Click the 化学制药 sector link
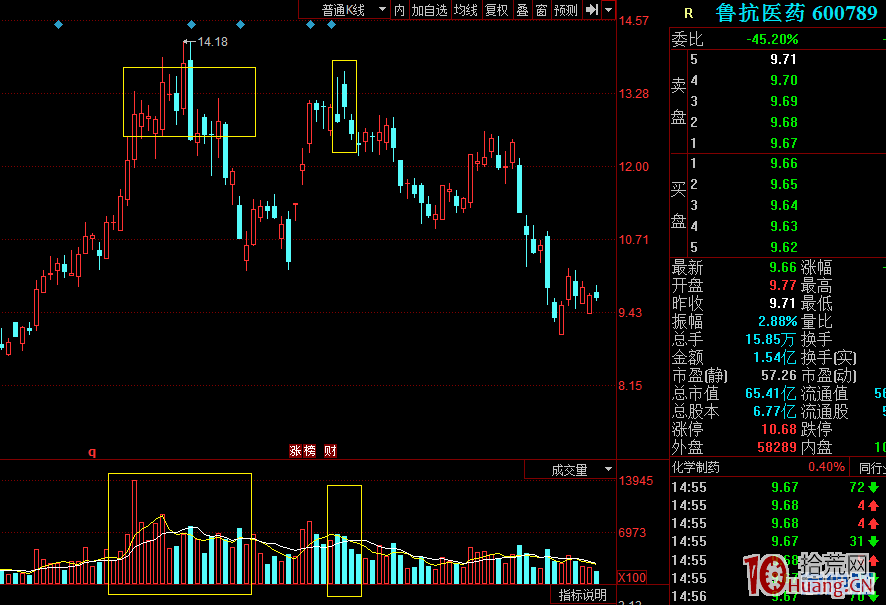 (696, 467)
